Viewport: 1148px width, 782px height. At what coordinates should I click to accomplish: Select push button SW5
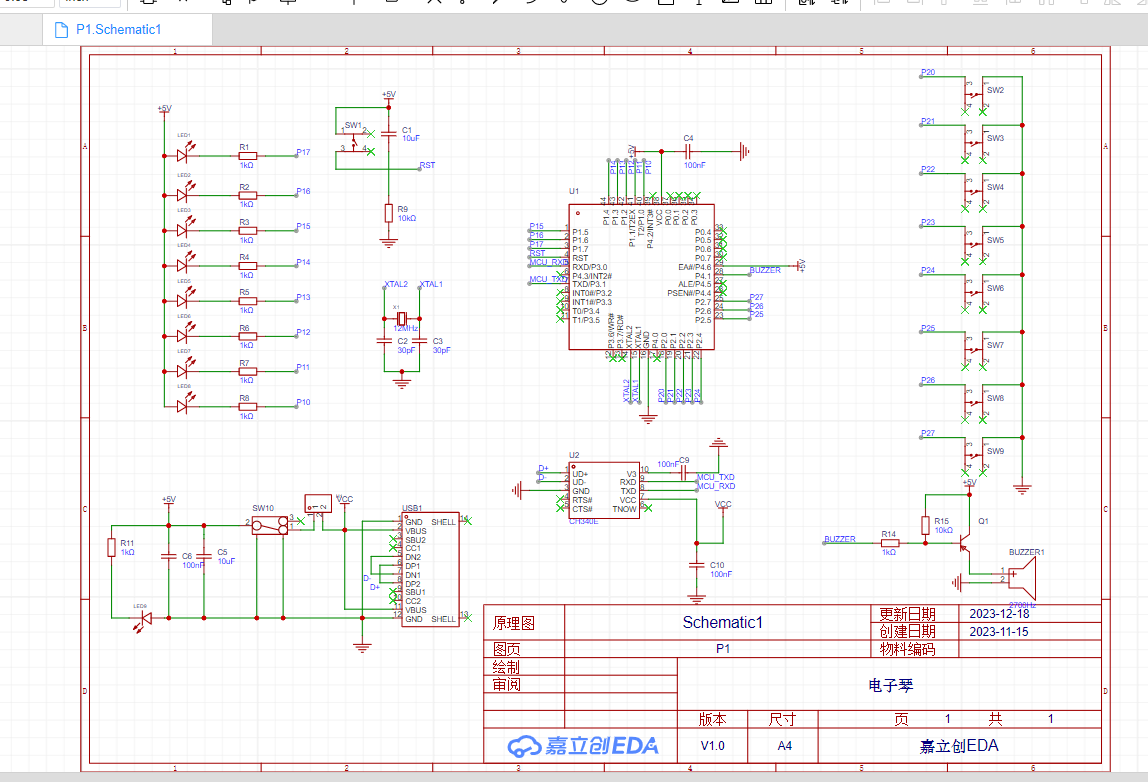pos(974,244)
